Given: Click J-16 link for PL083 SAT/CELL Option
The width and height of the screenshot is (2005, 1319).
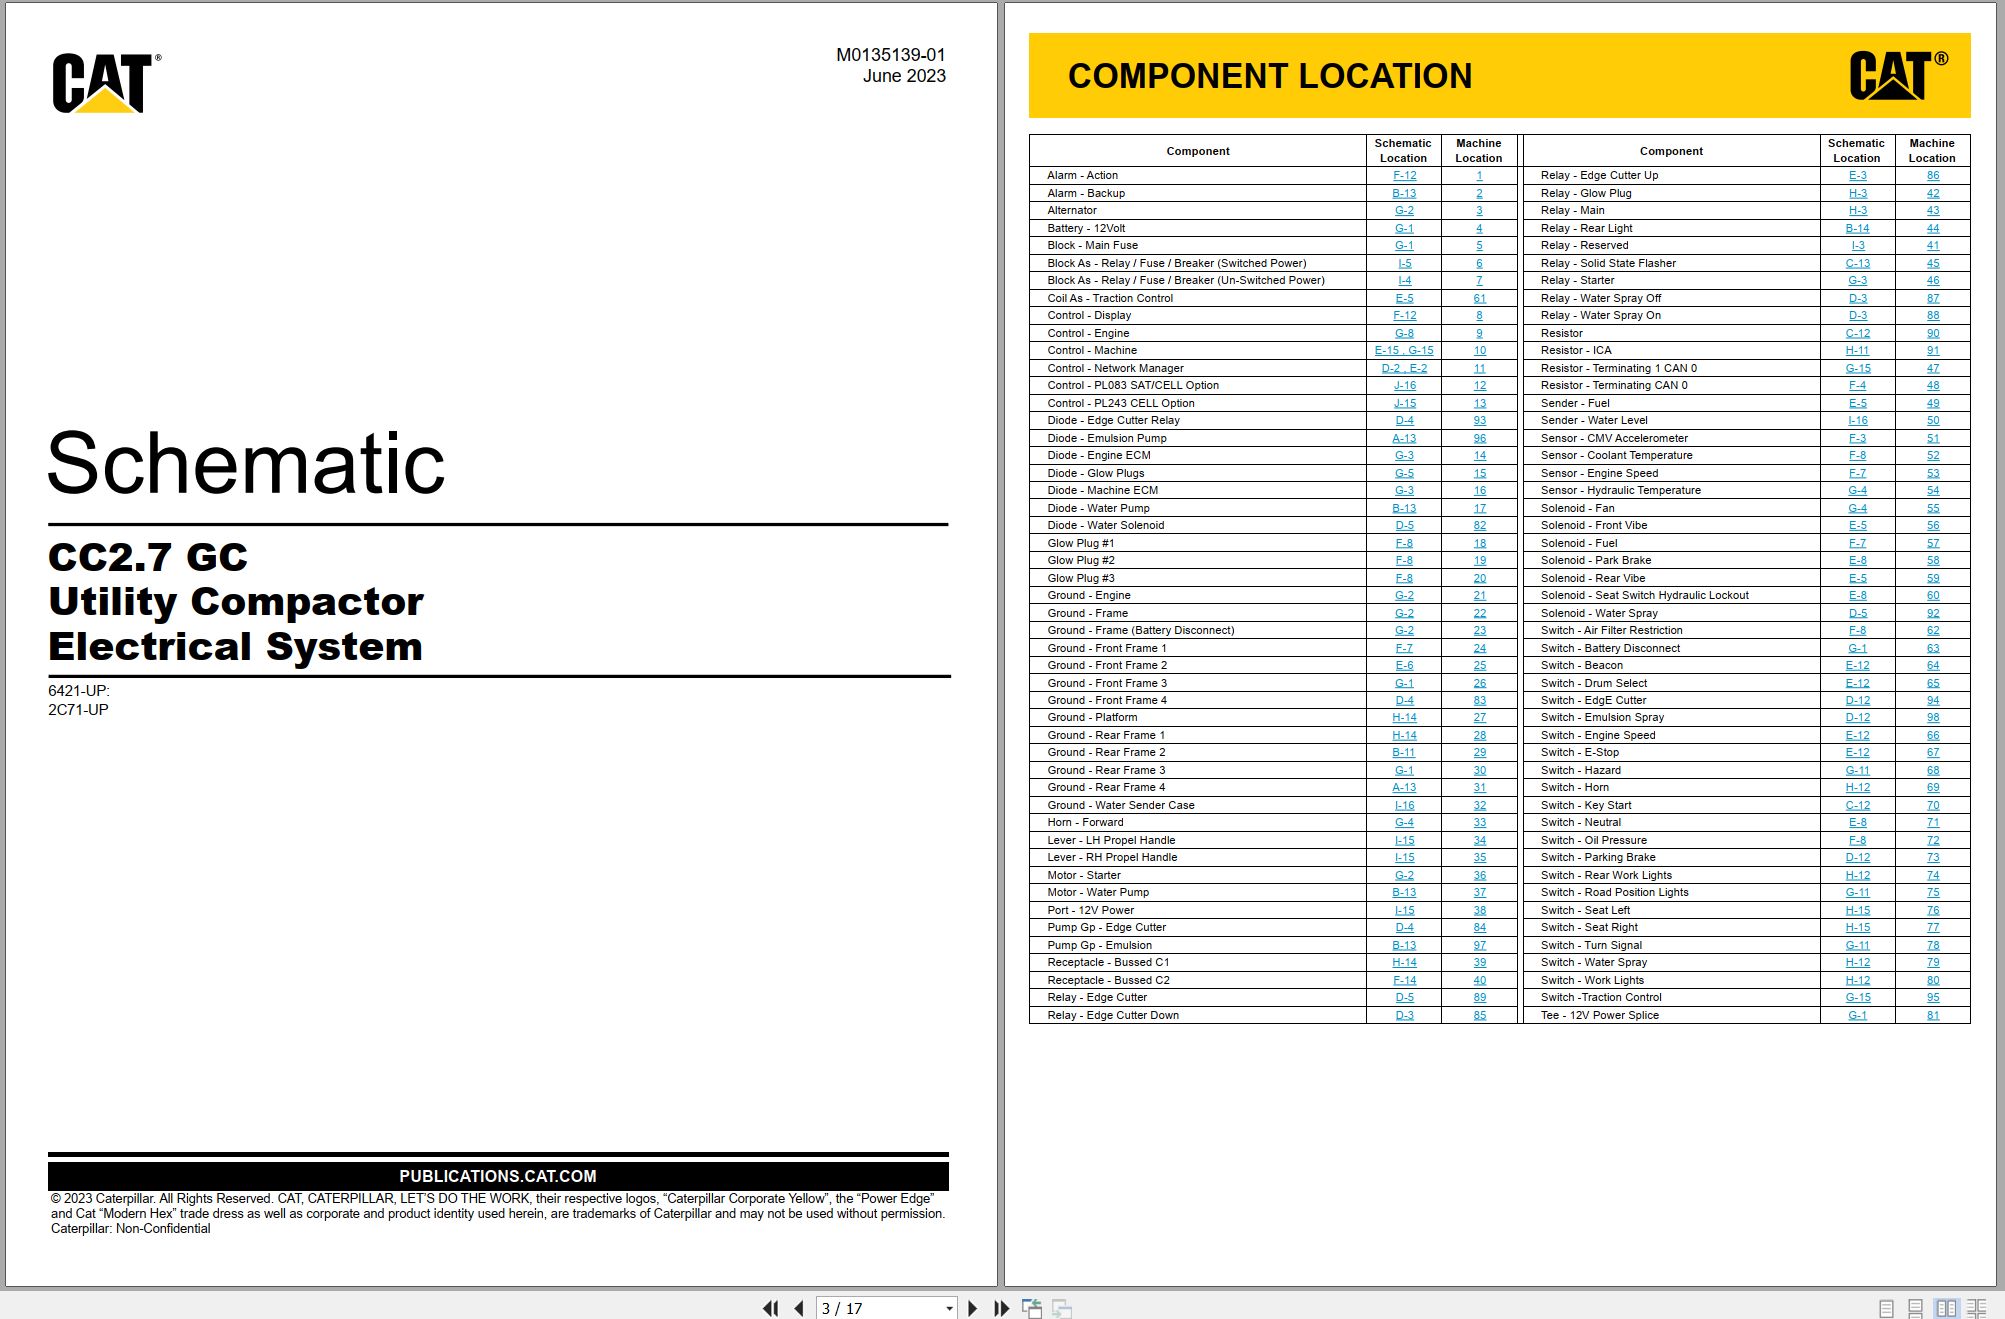Looking at the screenshot, I should tap(1404, 386).
